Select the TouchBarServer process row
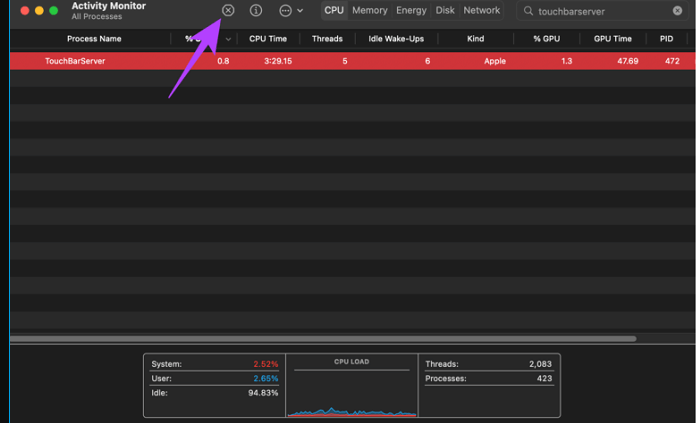The width and height of the screenshot is (696, 423). coord(352,61)
